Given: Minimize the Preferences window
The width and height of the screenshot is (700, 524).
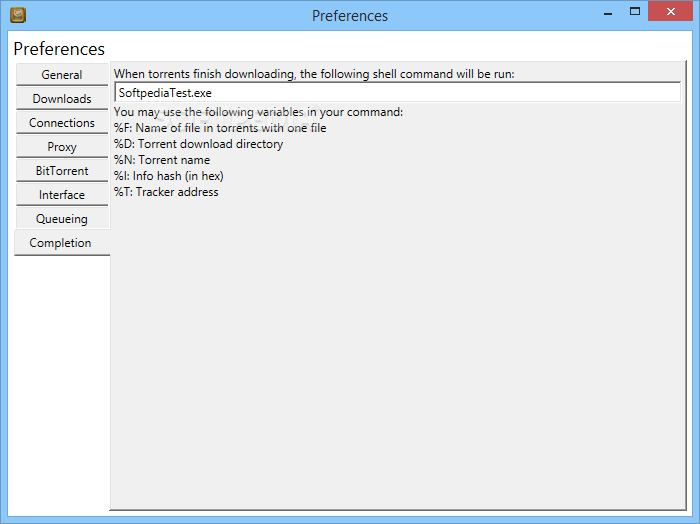Looking at the screenshot, I should pos(608,13).
